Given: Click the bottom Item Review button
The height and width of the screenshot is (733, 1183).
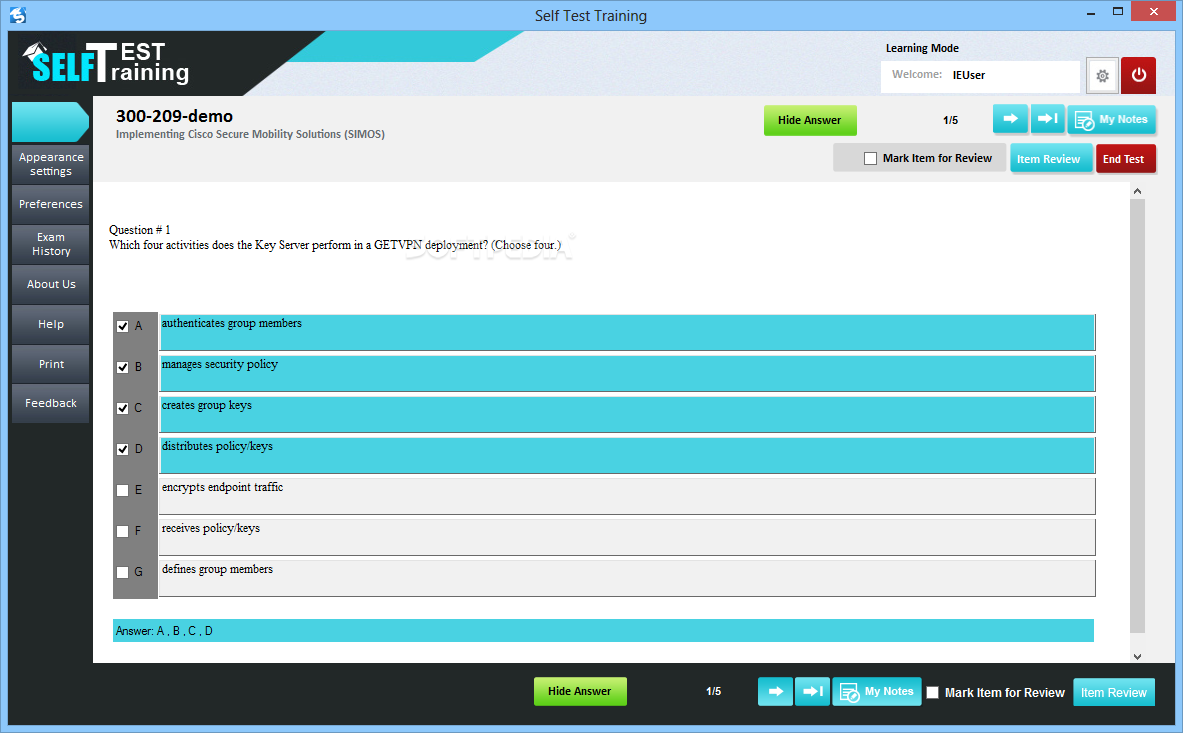Looking at the screenshot, I should 1114,692.
